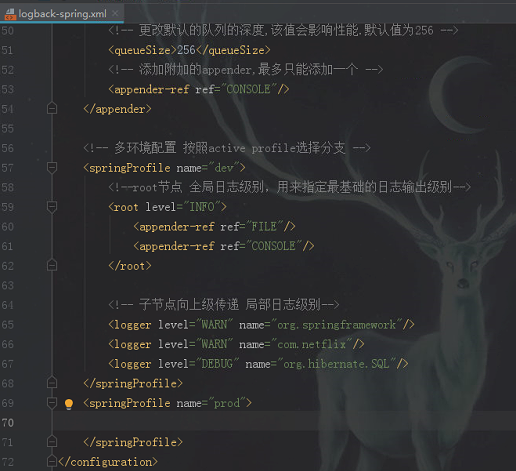Image resolution: width=516 pixels, height=471 pixels.
Task: Click line number 70 in the gutter
Action: (8, 423)
